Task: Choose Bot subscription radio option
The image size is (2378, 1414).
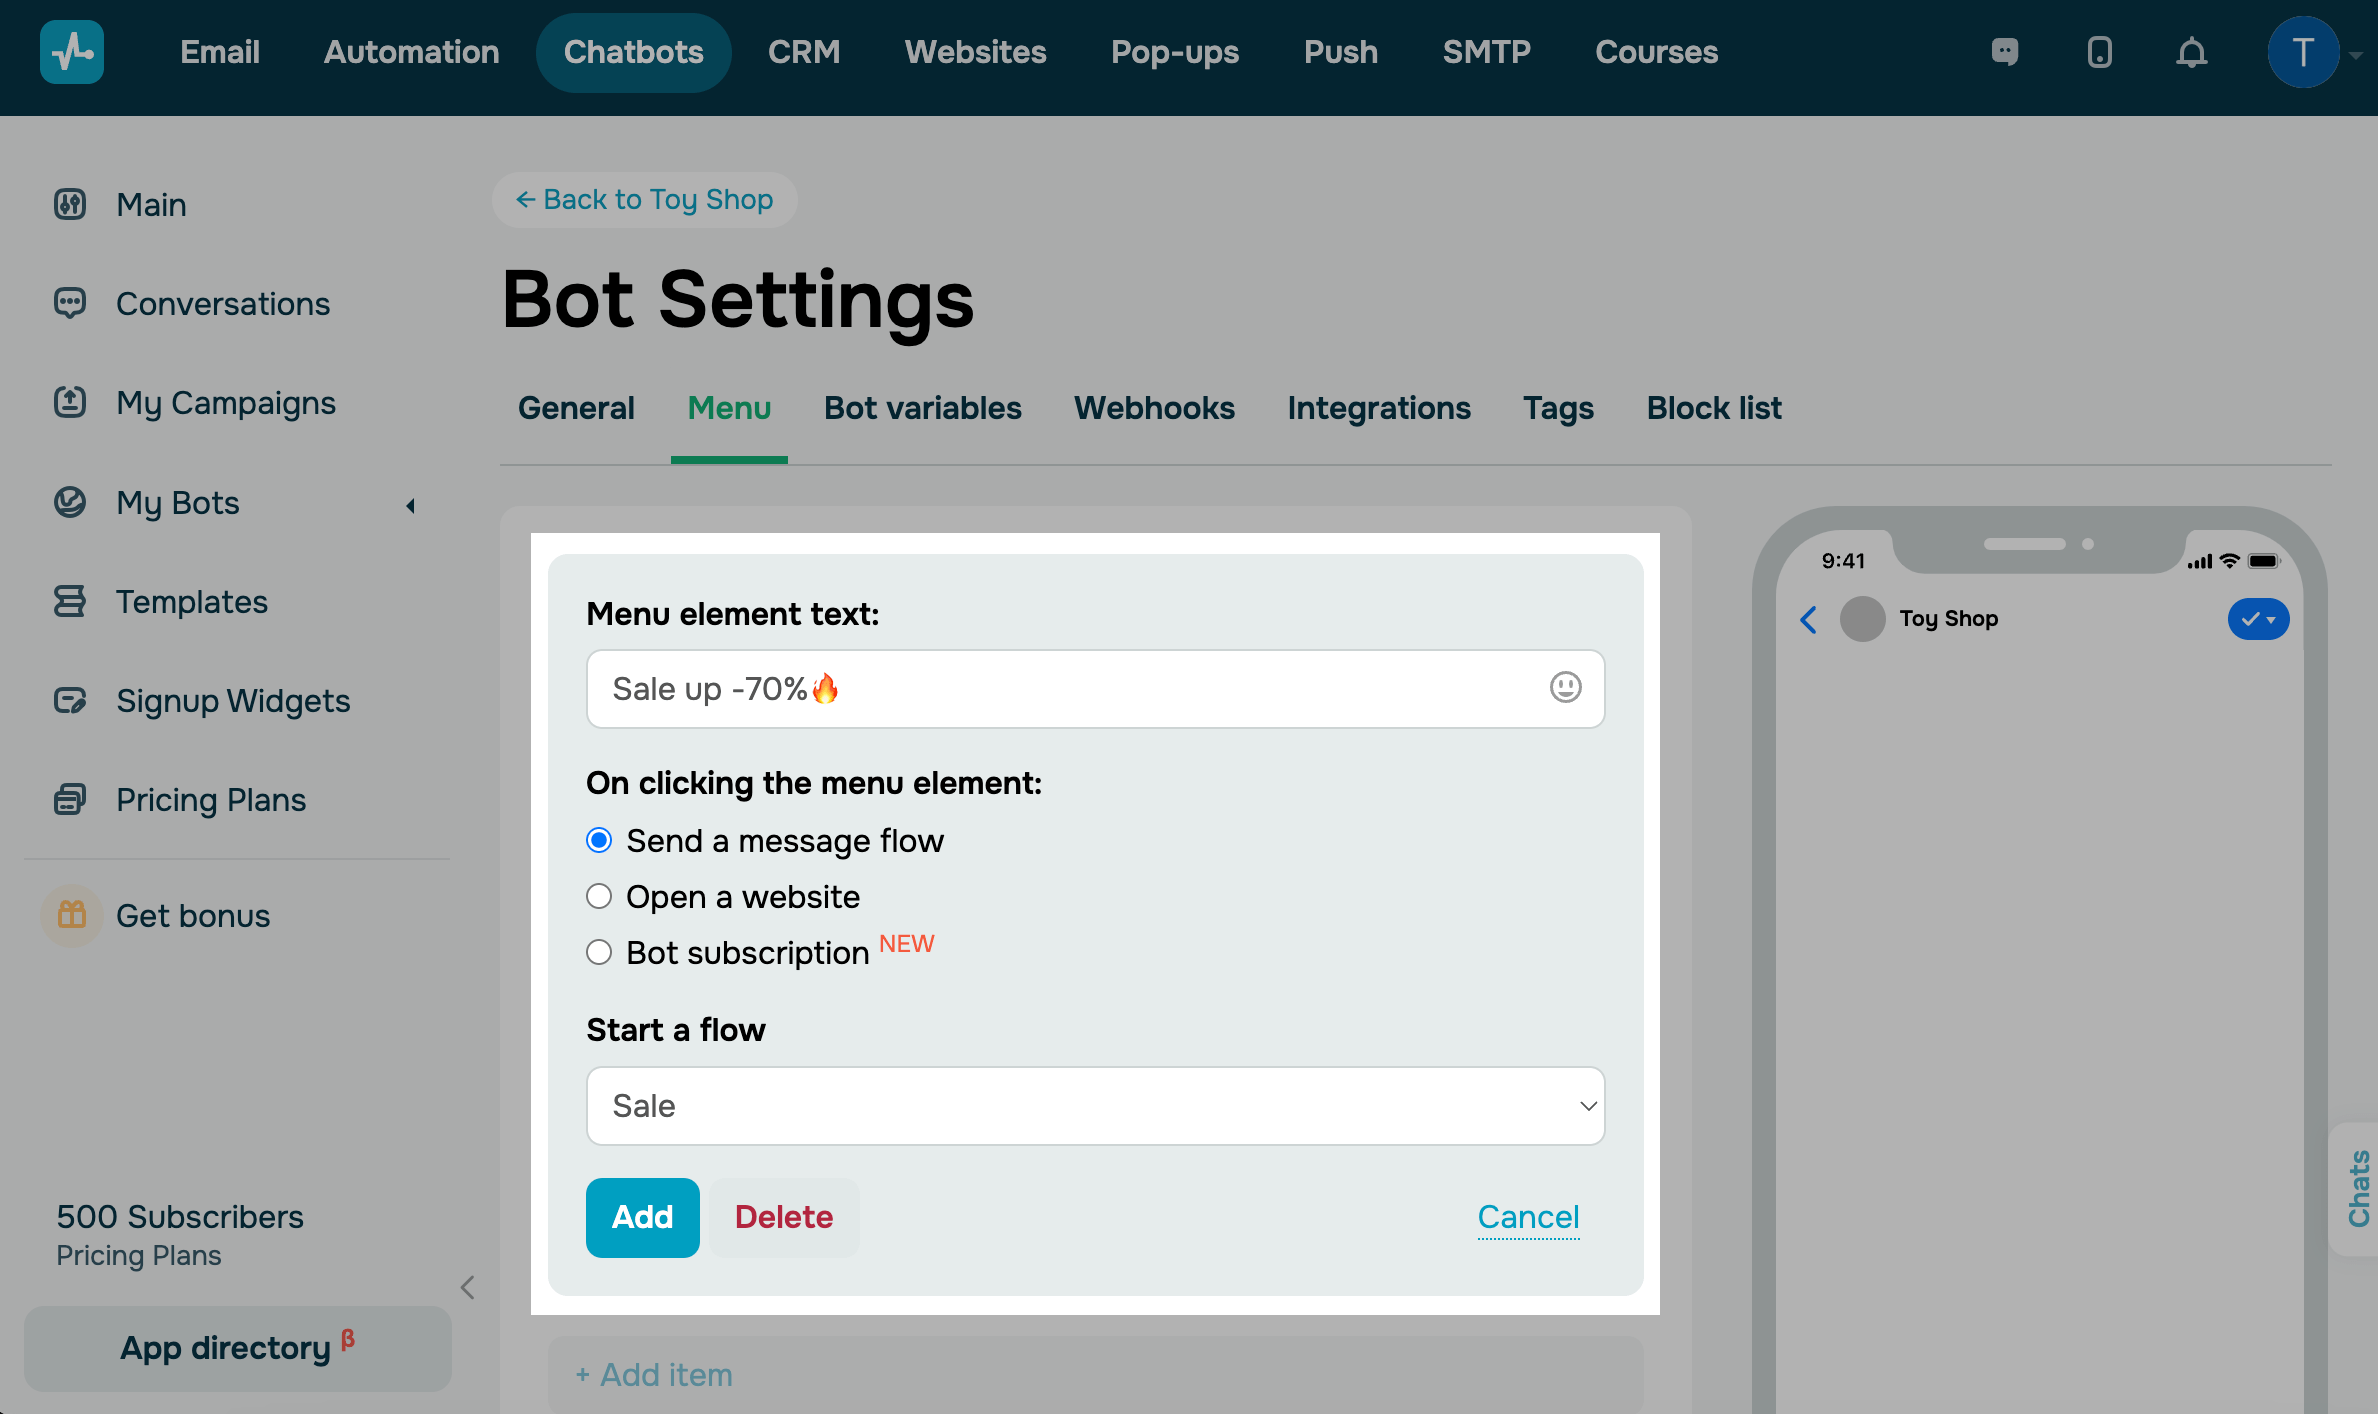Action: point(599,952)
